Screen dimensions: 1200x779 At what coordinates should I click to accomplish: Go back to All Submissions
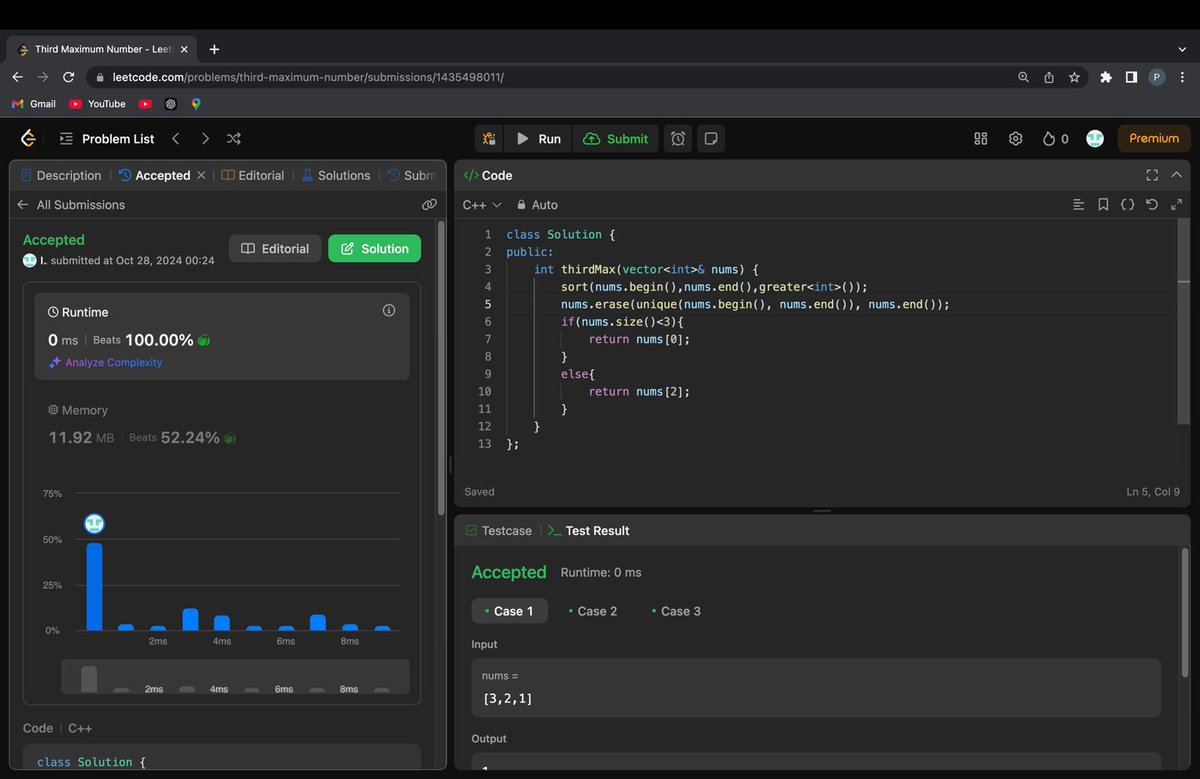[71, 204]
